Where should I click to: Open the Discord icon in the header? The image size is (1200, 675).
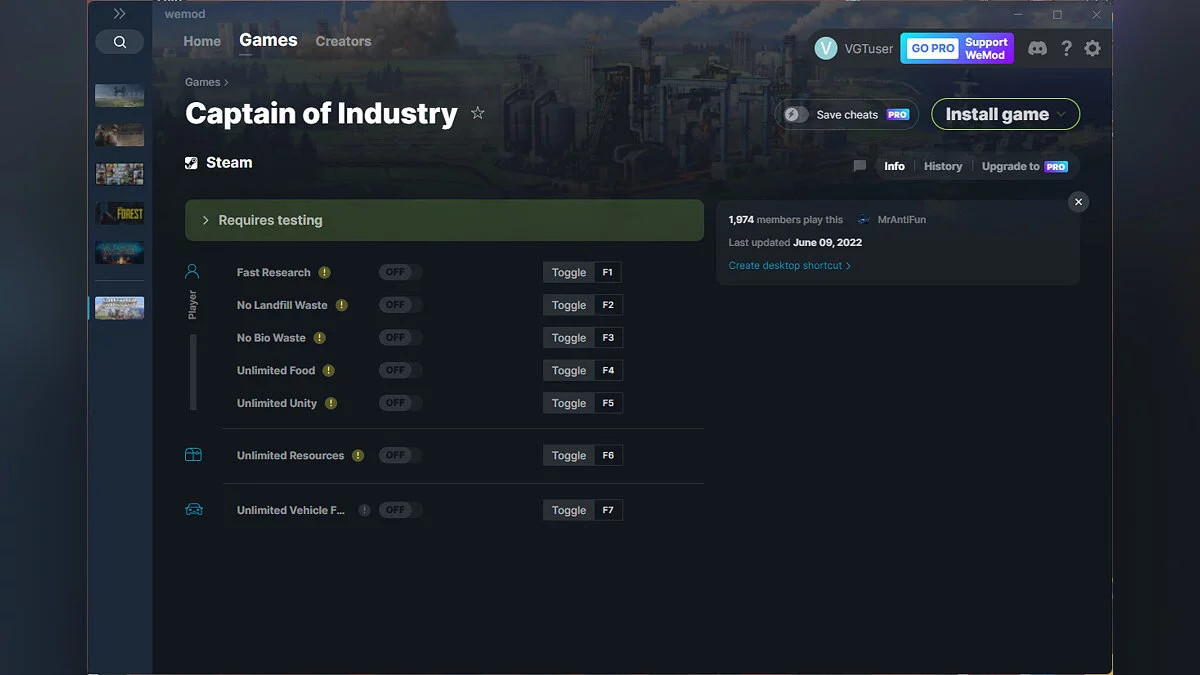coord(1037,48)
